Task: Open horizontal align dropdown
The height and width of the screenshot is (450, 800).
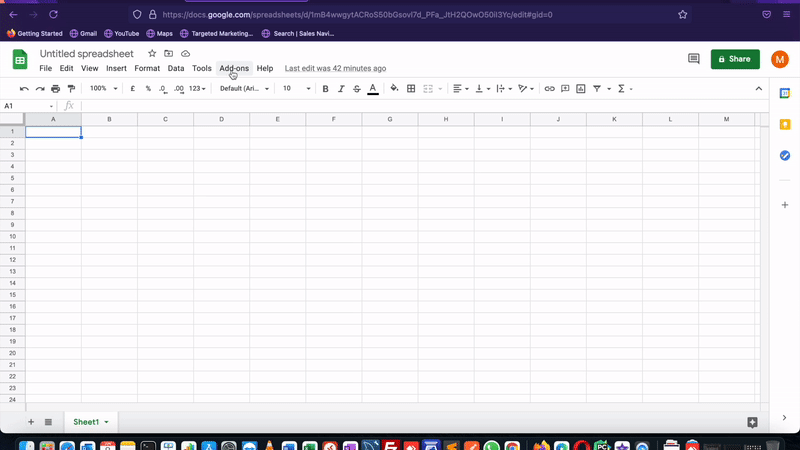Action: (x=461, y=89)
